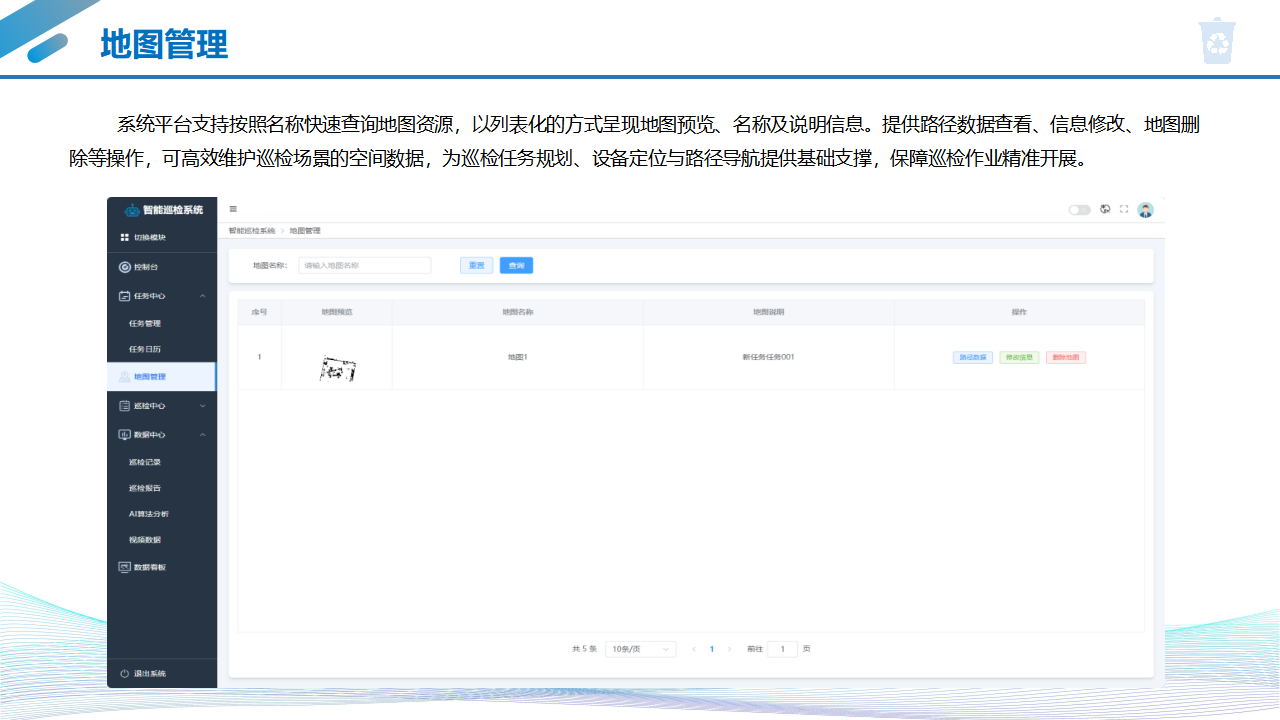Click the 任务中心 calendar icon
The image size is (1280, 720).
pos(125,296)
